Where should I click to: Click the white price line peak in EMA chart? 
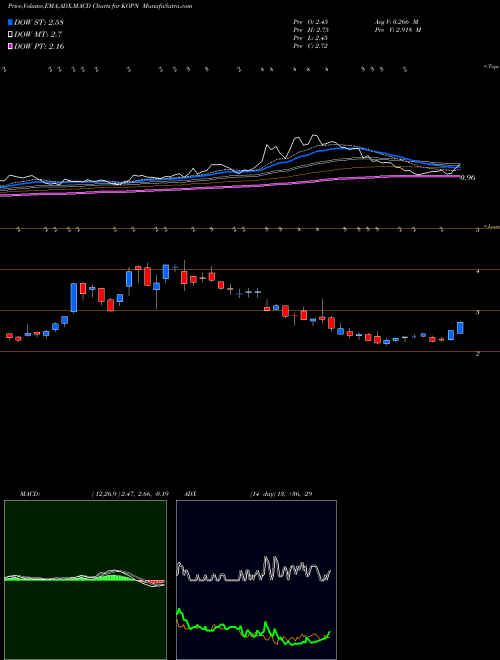[314, 136]
